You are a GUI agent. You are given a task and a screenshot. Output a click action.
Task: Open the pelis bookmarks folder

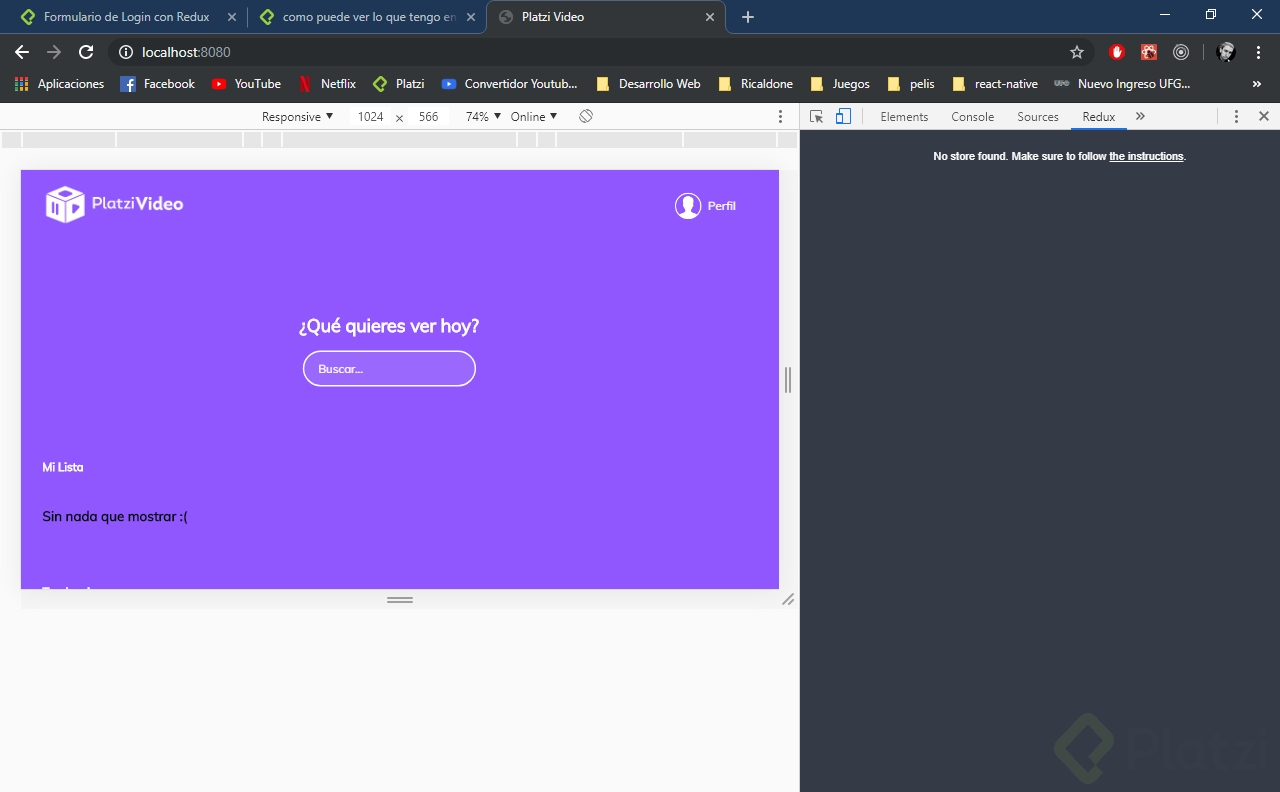coord(911,84)
